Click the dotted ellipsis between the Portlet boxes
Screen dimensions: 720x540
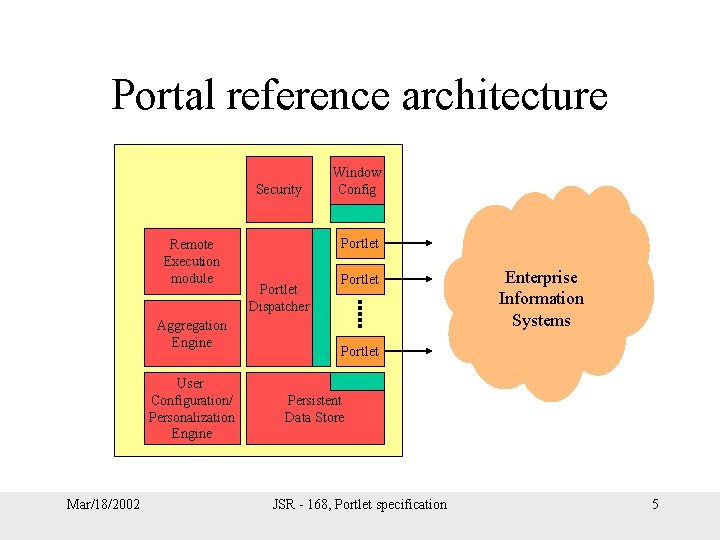pyautogui.click(x=360, y=314)
